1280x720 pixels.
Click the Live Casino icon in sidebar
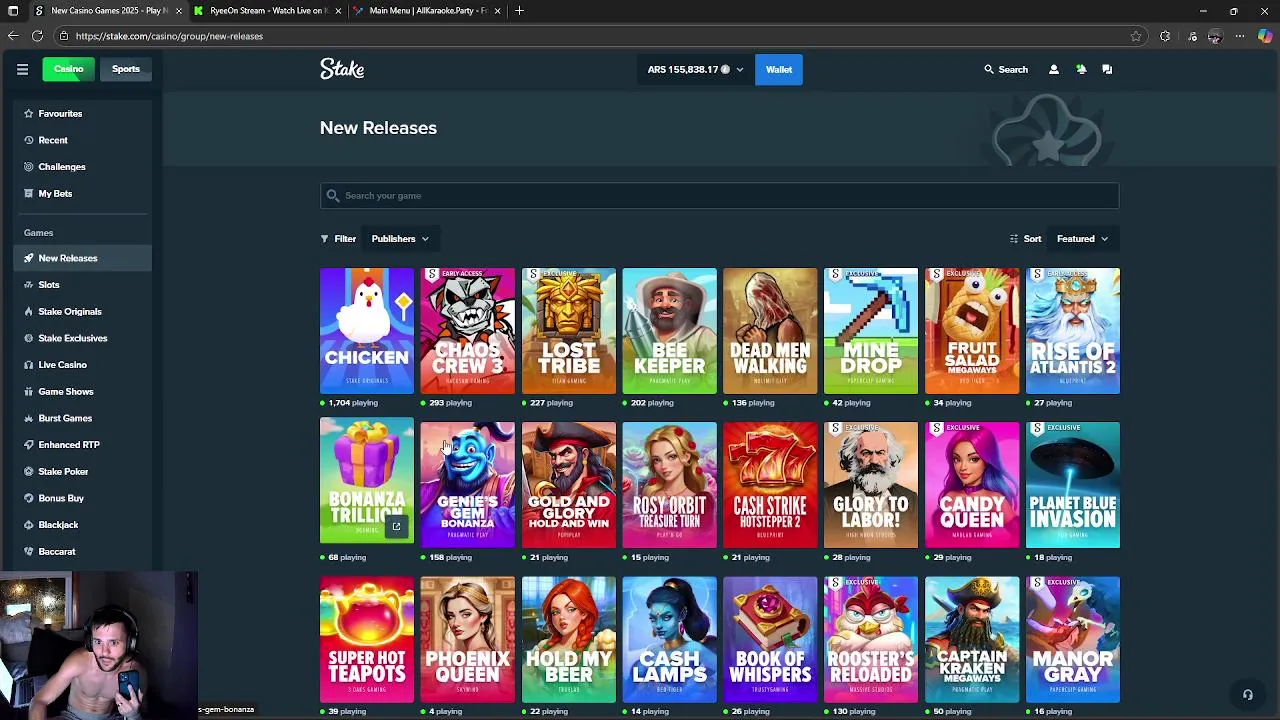tap(29, 365)
